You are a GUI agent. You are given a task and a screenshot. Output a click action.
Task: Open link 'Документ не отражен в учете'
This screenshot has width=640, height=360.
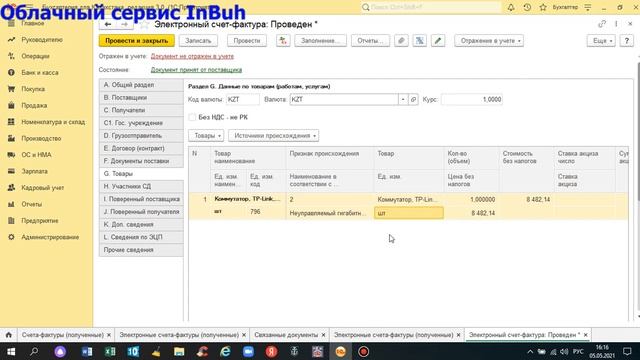pos(192,56)
